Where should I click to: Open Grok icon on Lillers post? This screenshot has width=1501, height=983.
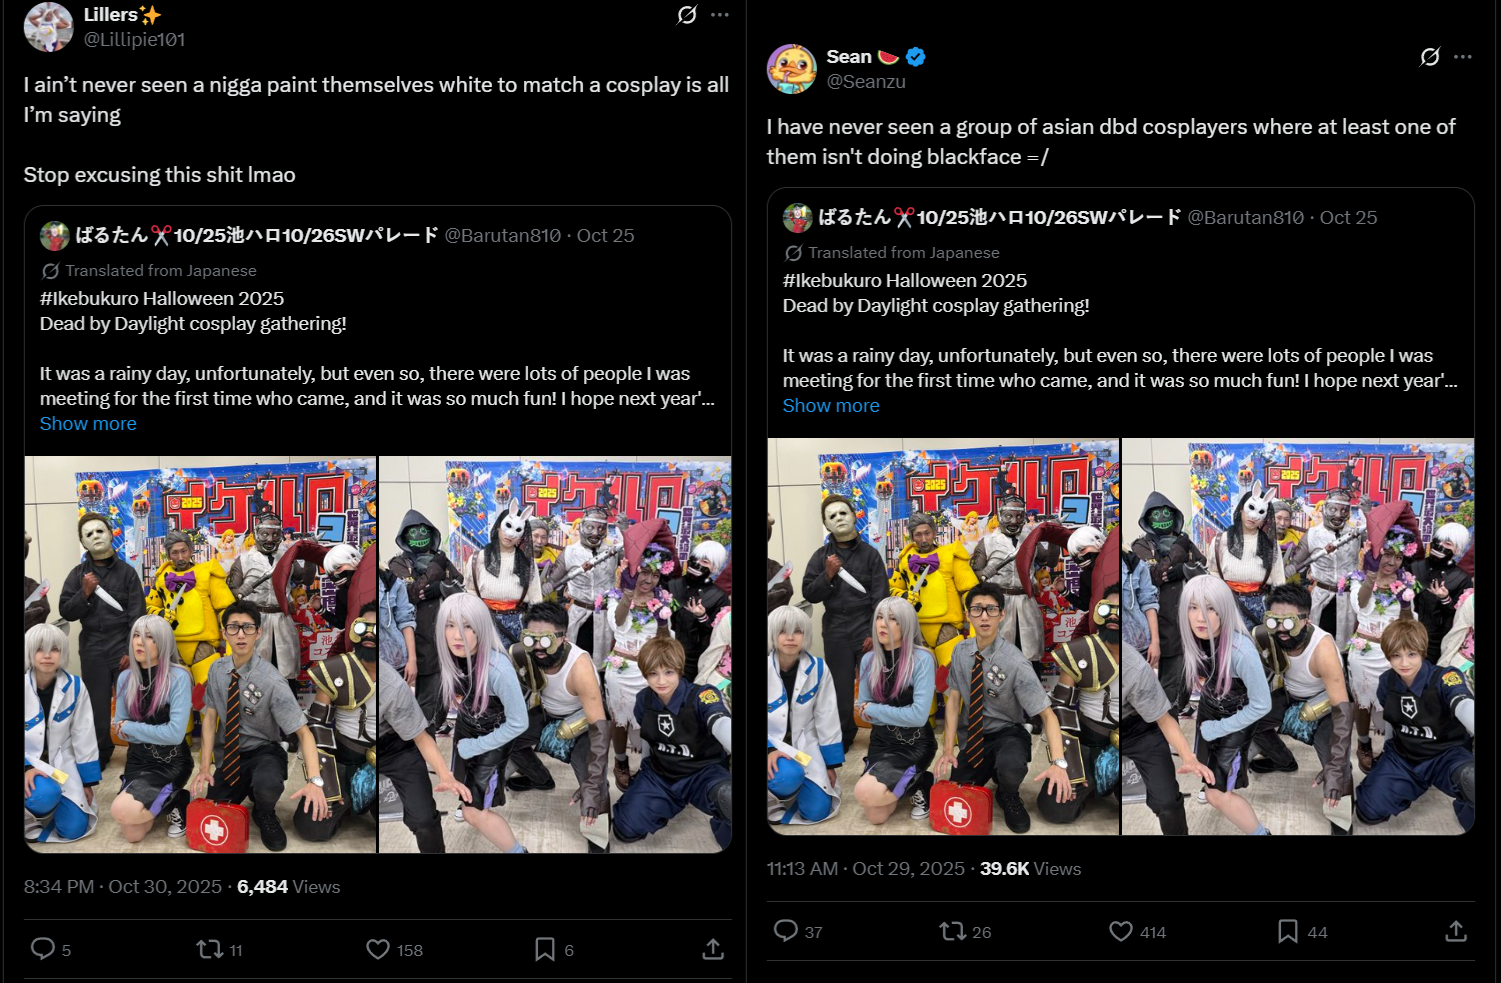(687, 15)
